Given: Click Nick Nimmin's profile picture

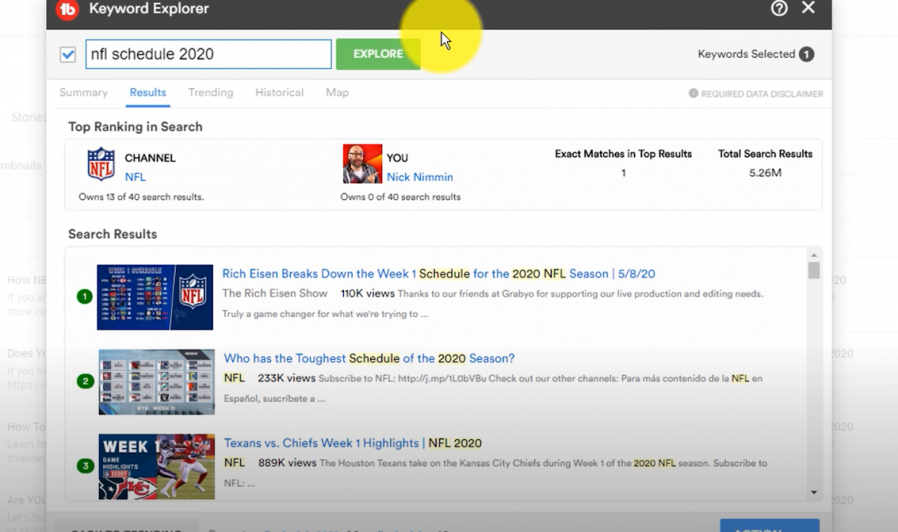Looking at the screenshot, I should tap(363, 164).
